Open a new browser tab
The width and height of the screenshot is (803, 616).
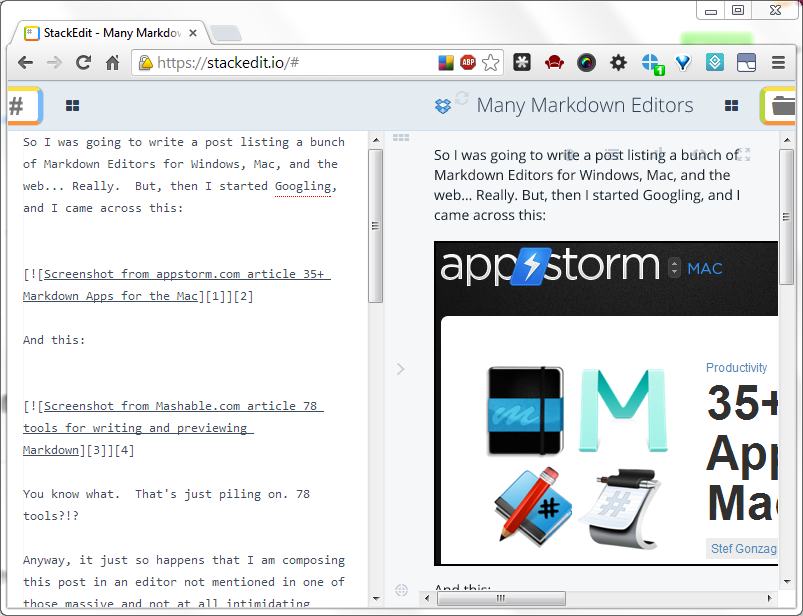[226, 34]
